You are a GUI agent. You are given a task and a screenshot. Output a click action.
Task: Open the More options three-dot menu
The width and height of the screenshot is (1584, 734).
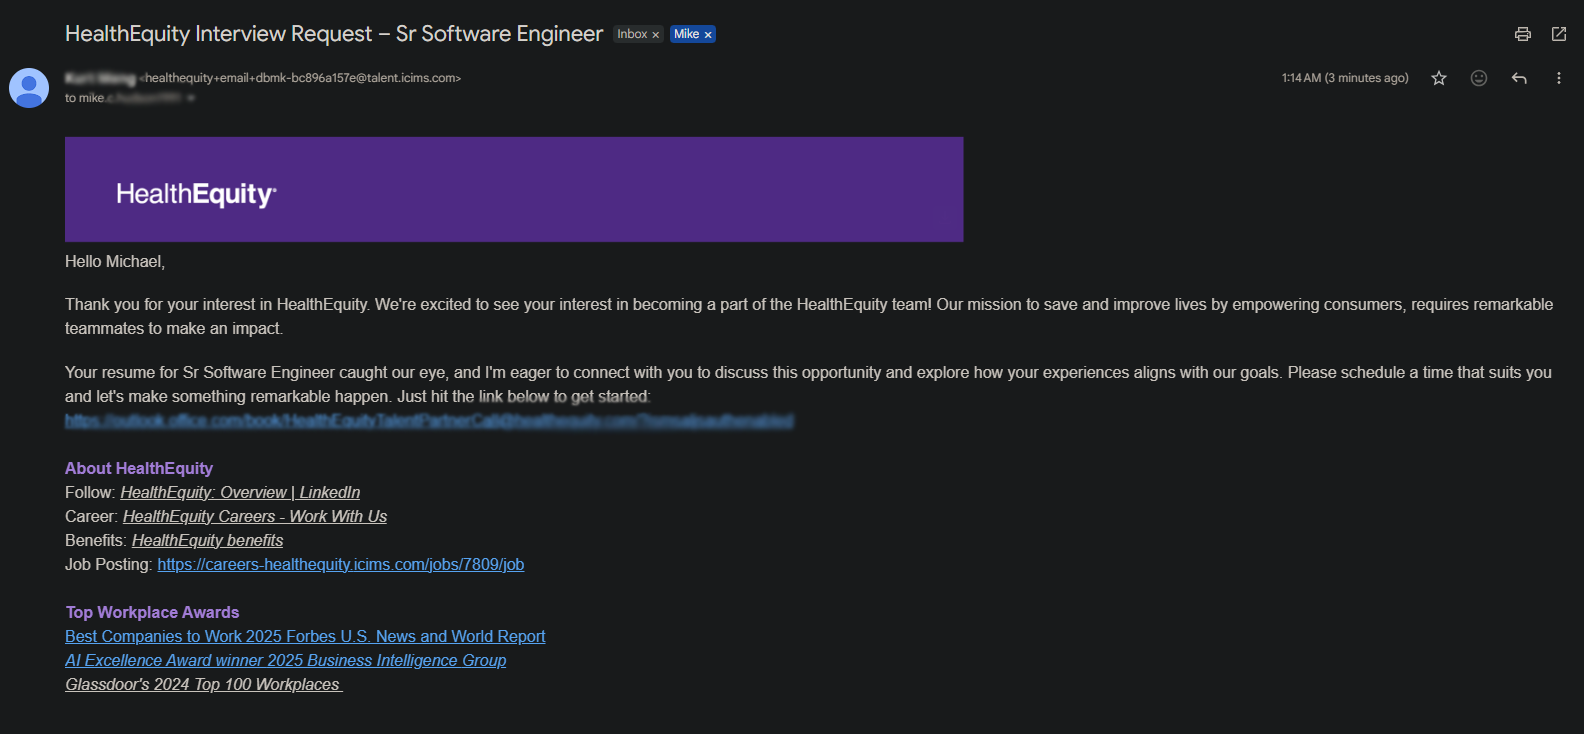1558,78
